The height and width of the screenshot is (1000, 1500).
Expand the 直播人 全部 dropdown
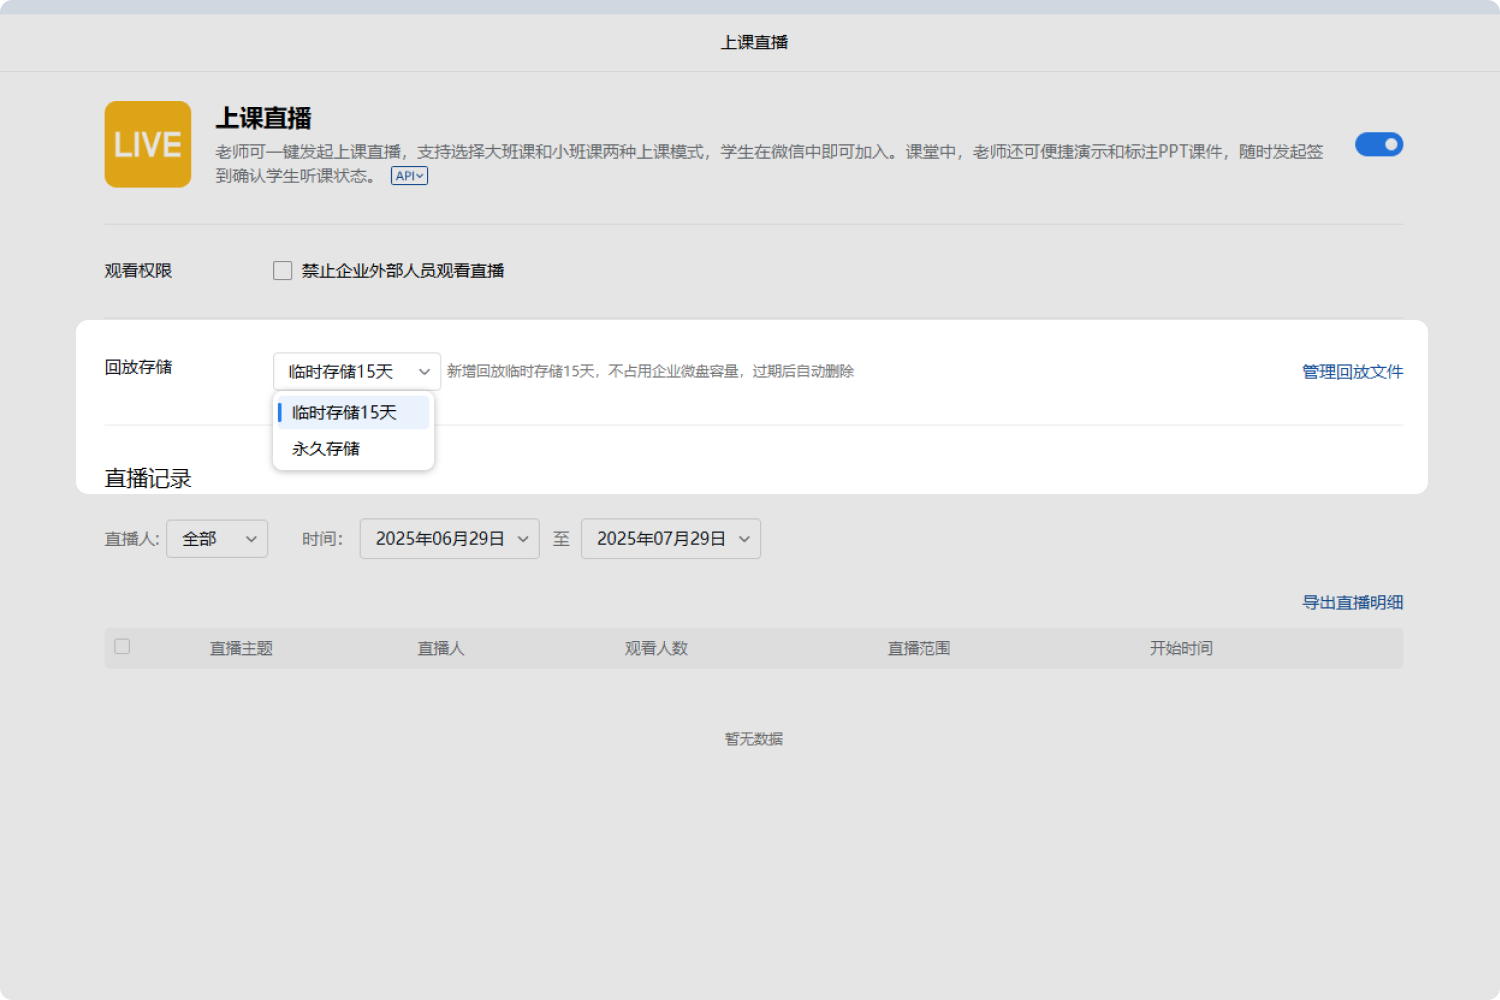[x=217, y=539]
